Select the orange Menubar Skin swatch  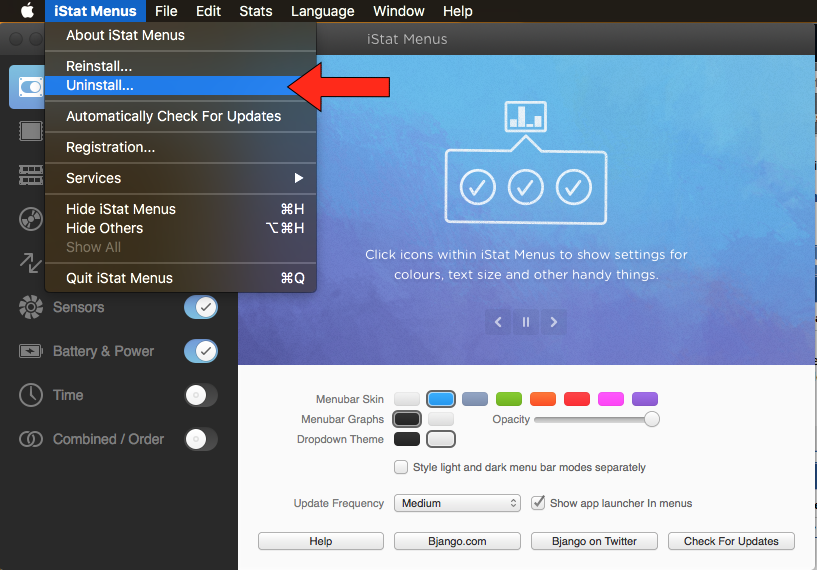tap(543, 399)
